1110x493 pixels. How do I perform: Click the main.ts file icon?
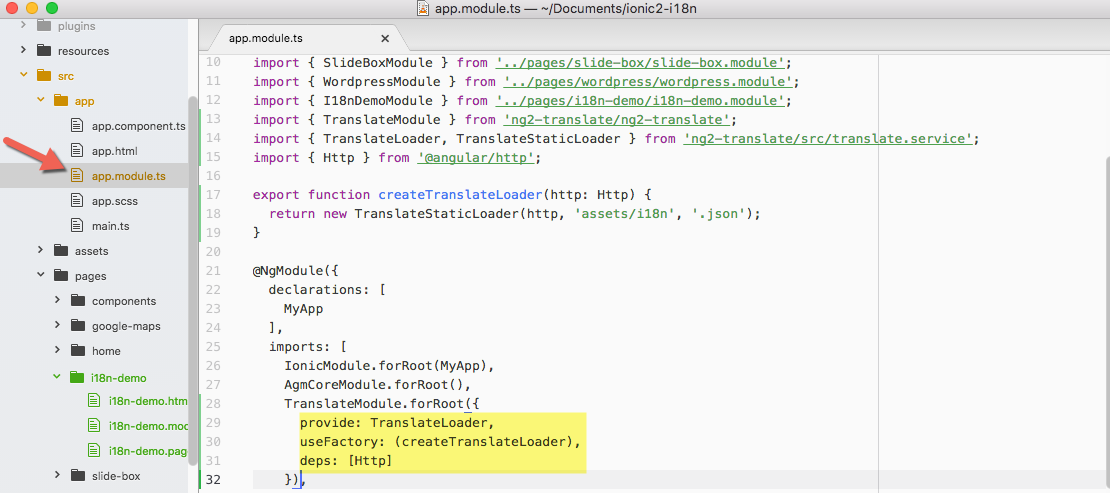tap(78, 226)
